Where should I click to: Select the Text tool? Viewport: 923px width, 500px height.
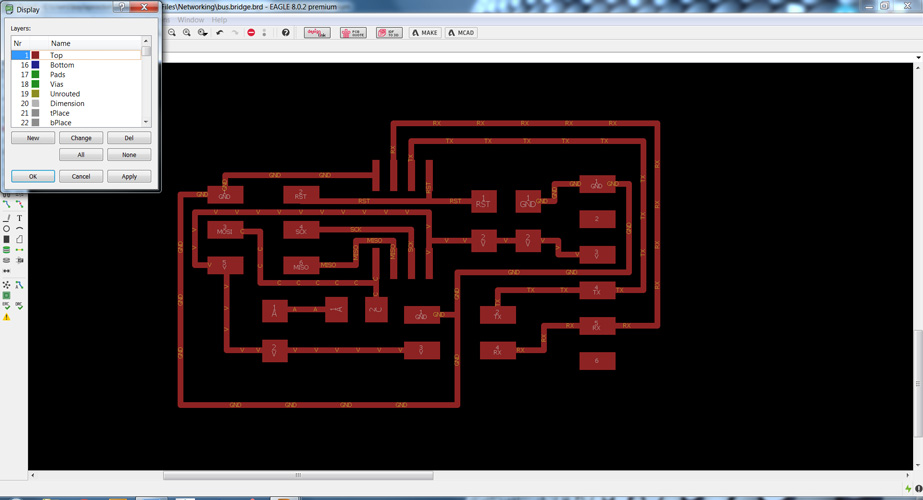tap(19, 218)
